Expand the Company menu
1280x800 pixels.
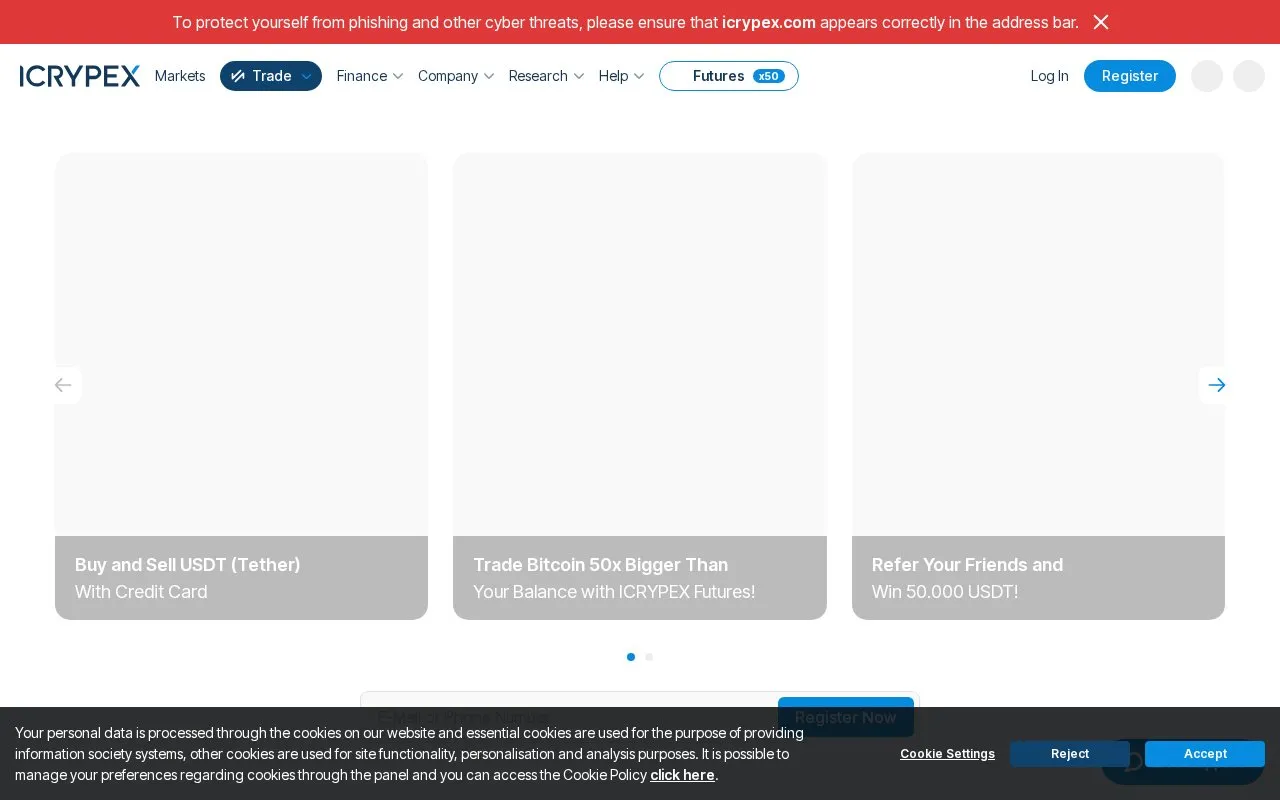pos(456,76)
